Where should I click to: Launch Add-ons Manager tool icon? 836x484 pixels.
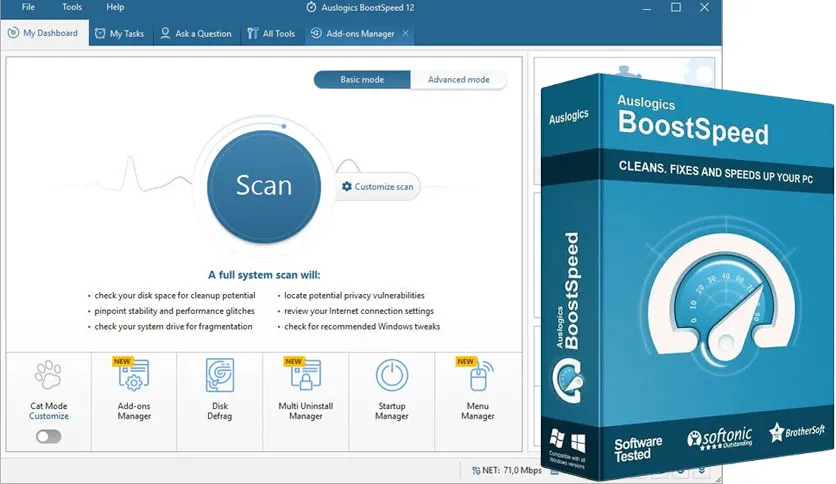pos(134,375)
